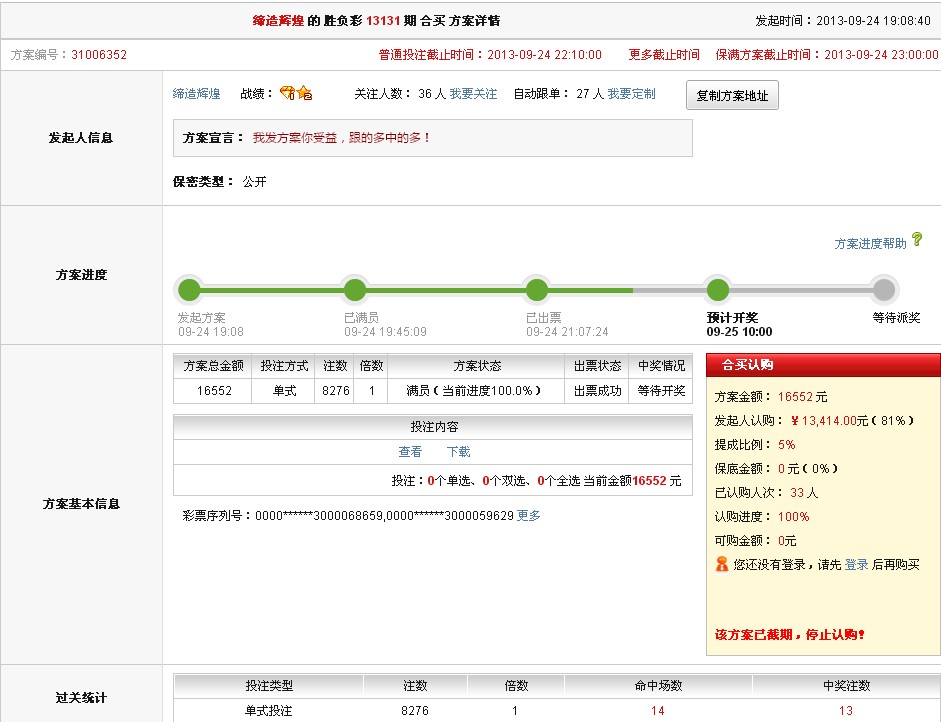Viewport: 941px width, 722px height.
Task: Open the 我要定制 auto-follow link
Action: click(632, 94)
